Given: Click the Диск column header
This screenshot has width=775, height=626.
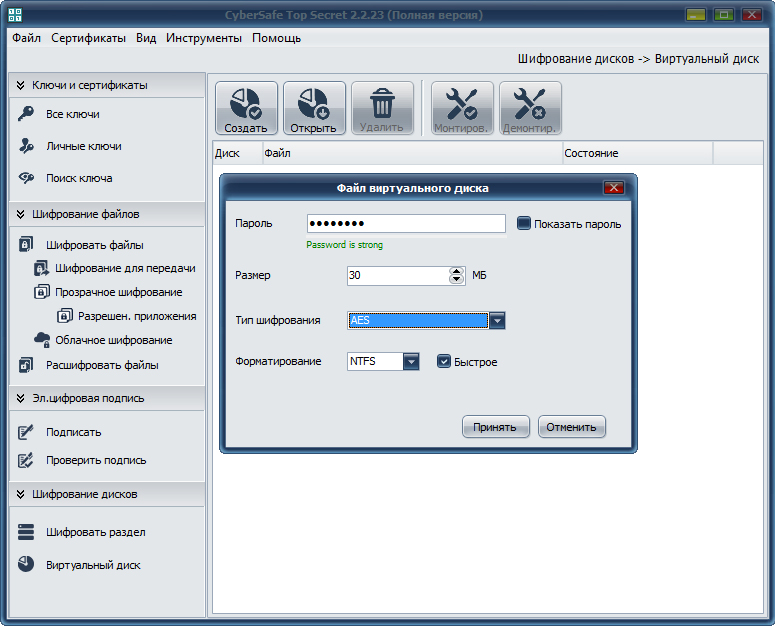Looking at the screenshot, I should coord(237,153).
